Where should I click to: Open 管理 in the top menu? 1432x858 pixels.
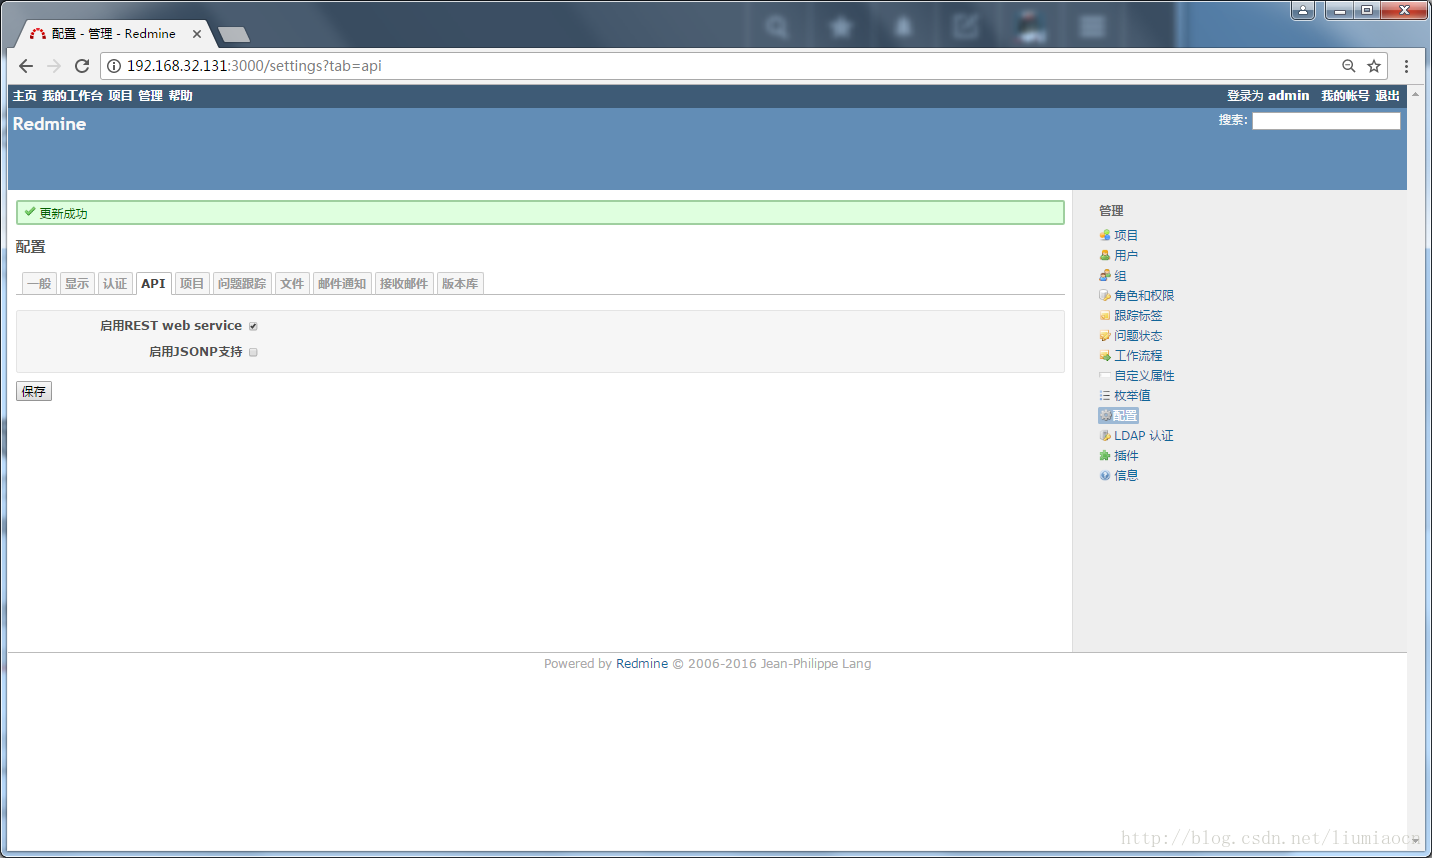click(x=150, y=96)
